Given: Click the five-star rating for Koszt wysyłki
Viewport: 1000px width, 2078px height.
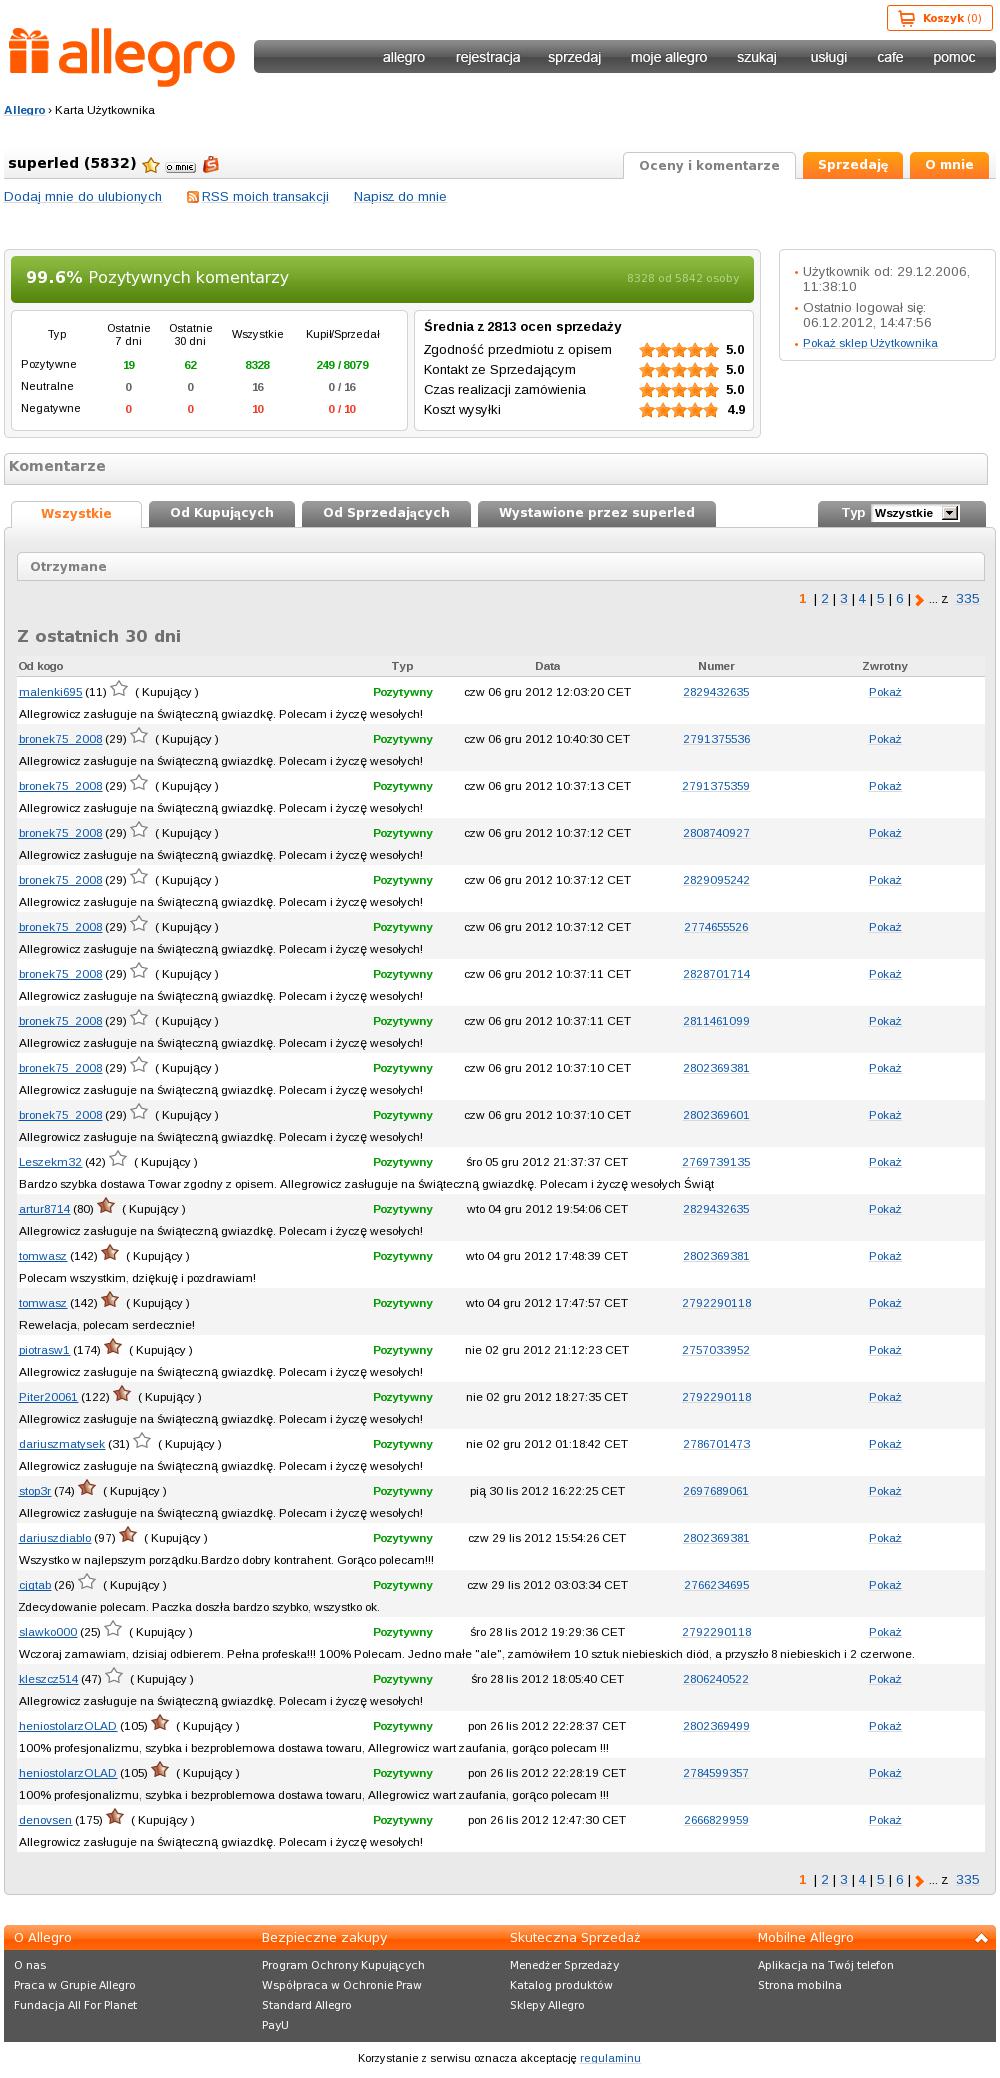Looking at the screenshot, I should tap(679, 410).
